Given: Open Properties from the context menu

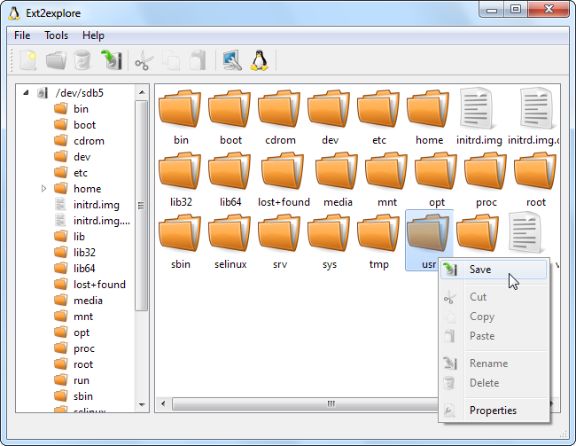Looking at the screenshot, I should coord(493,410).
